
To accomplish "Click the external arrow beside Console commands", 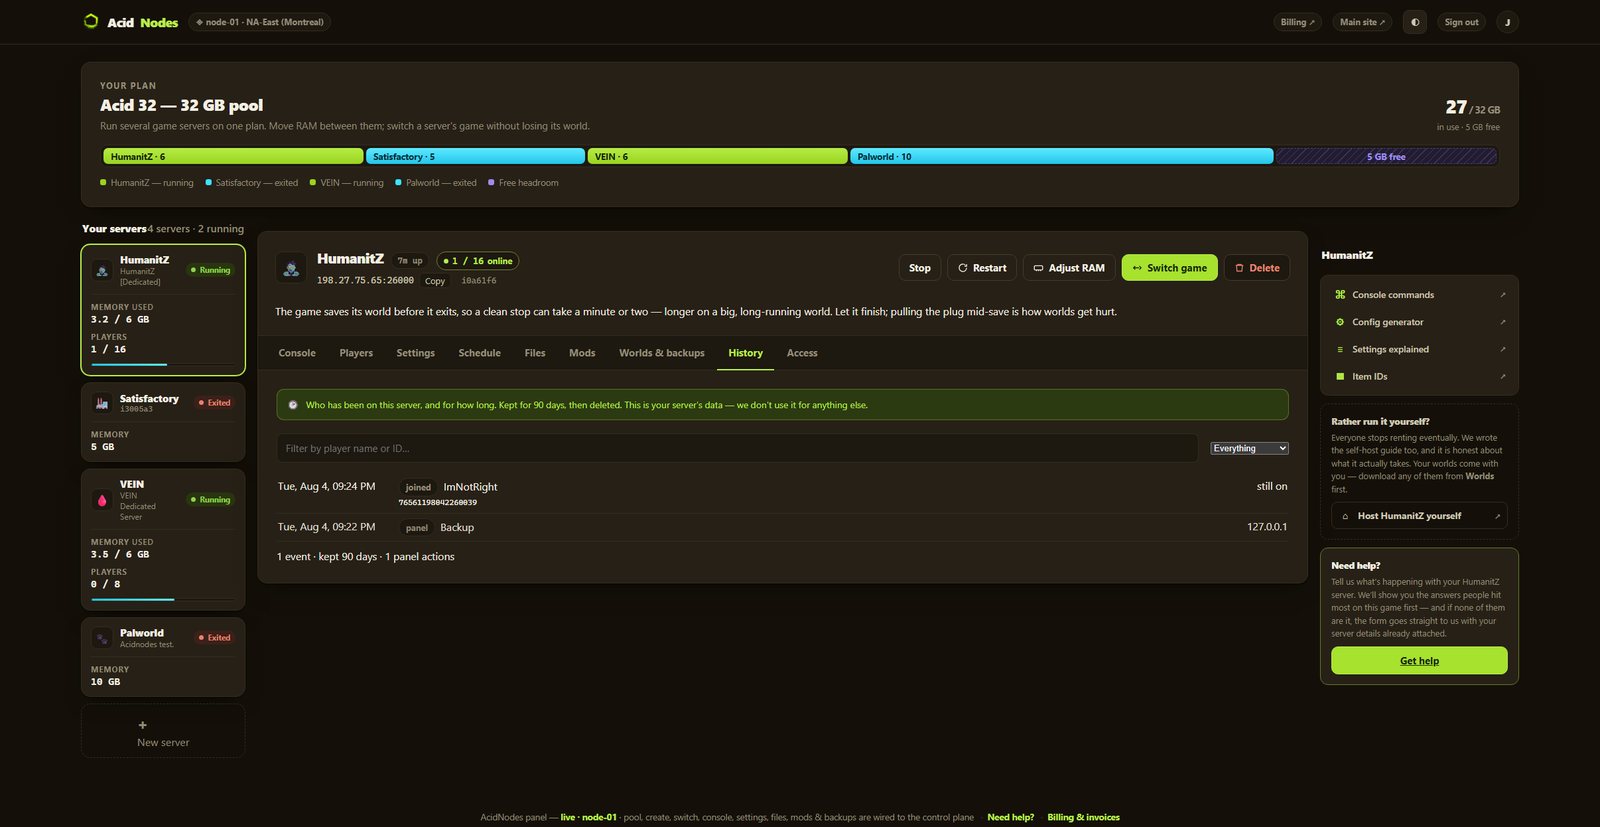I will [x=1502, y=295].
